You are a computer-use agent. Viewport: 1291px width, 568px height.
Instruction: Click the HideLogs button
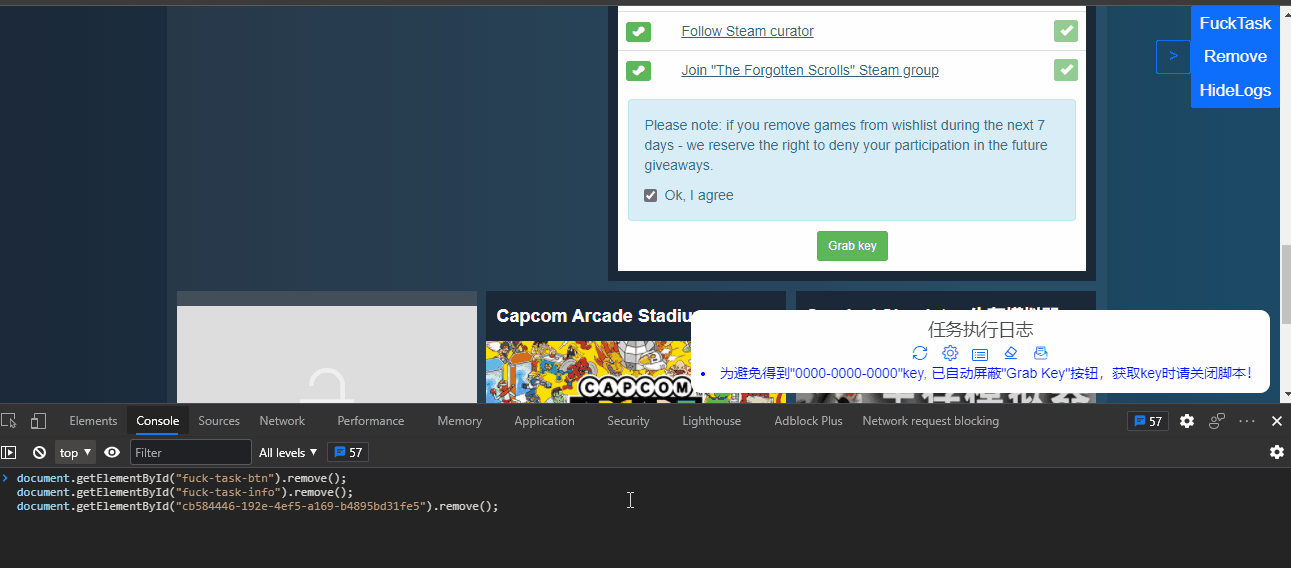(x=1235, y=90)
